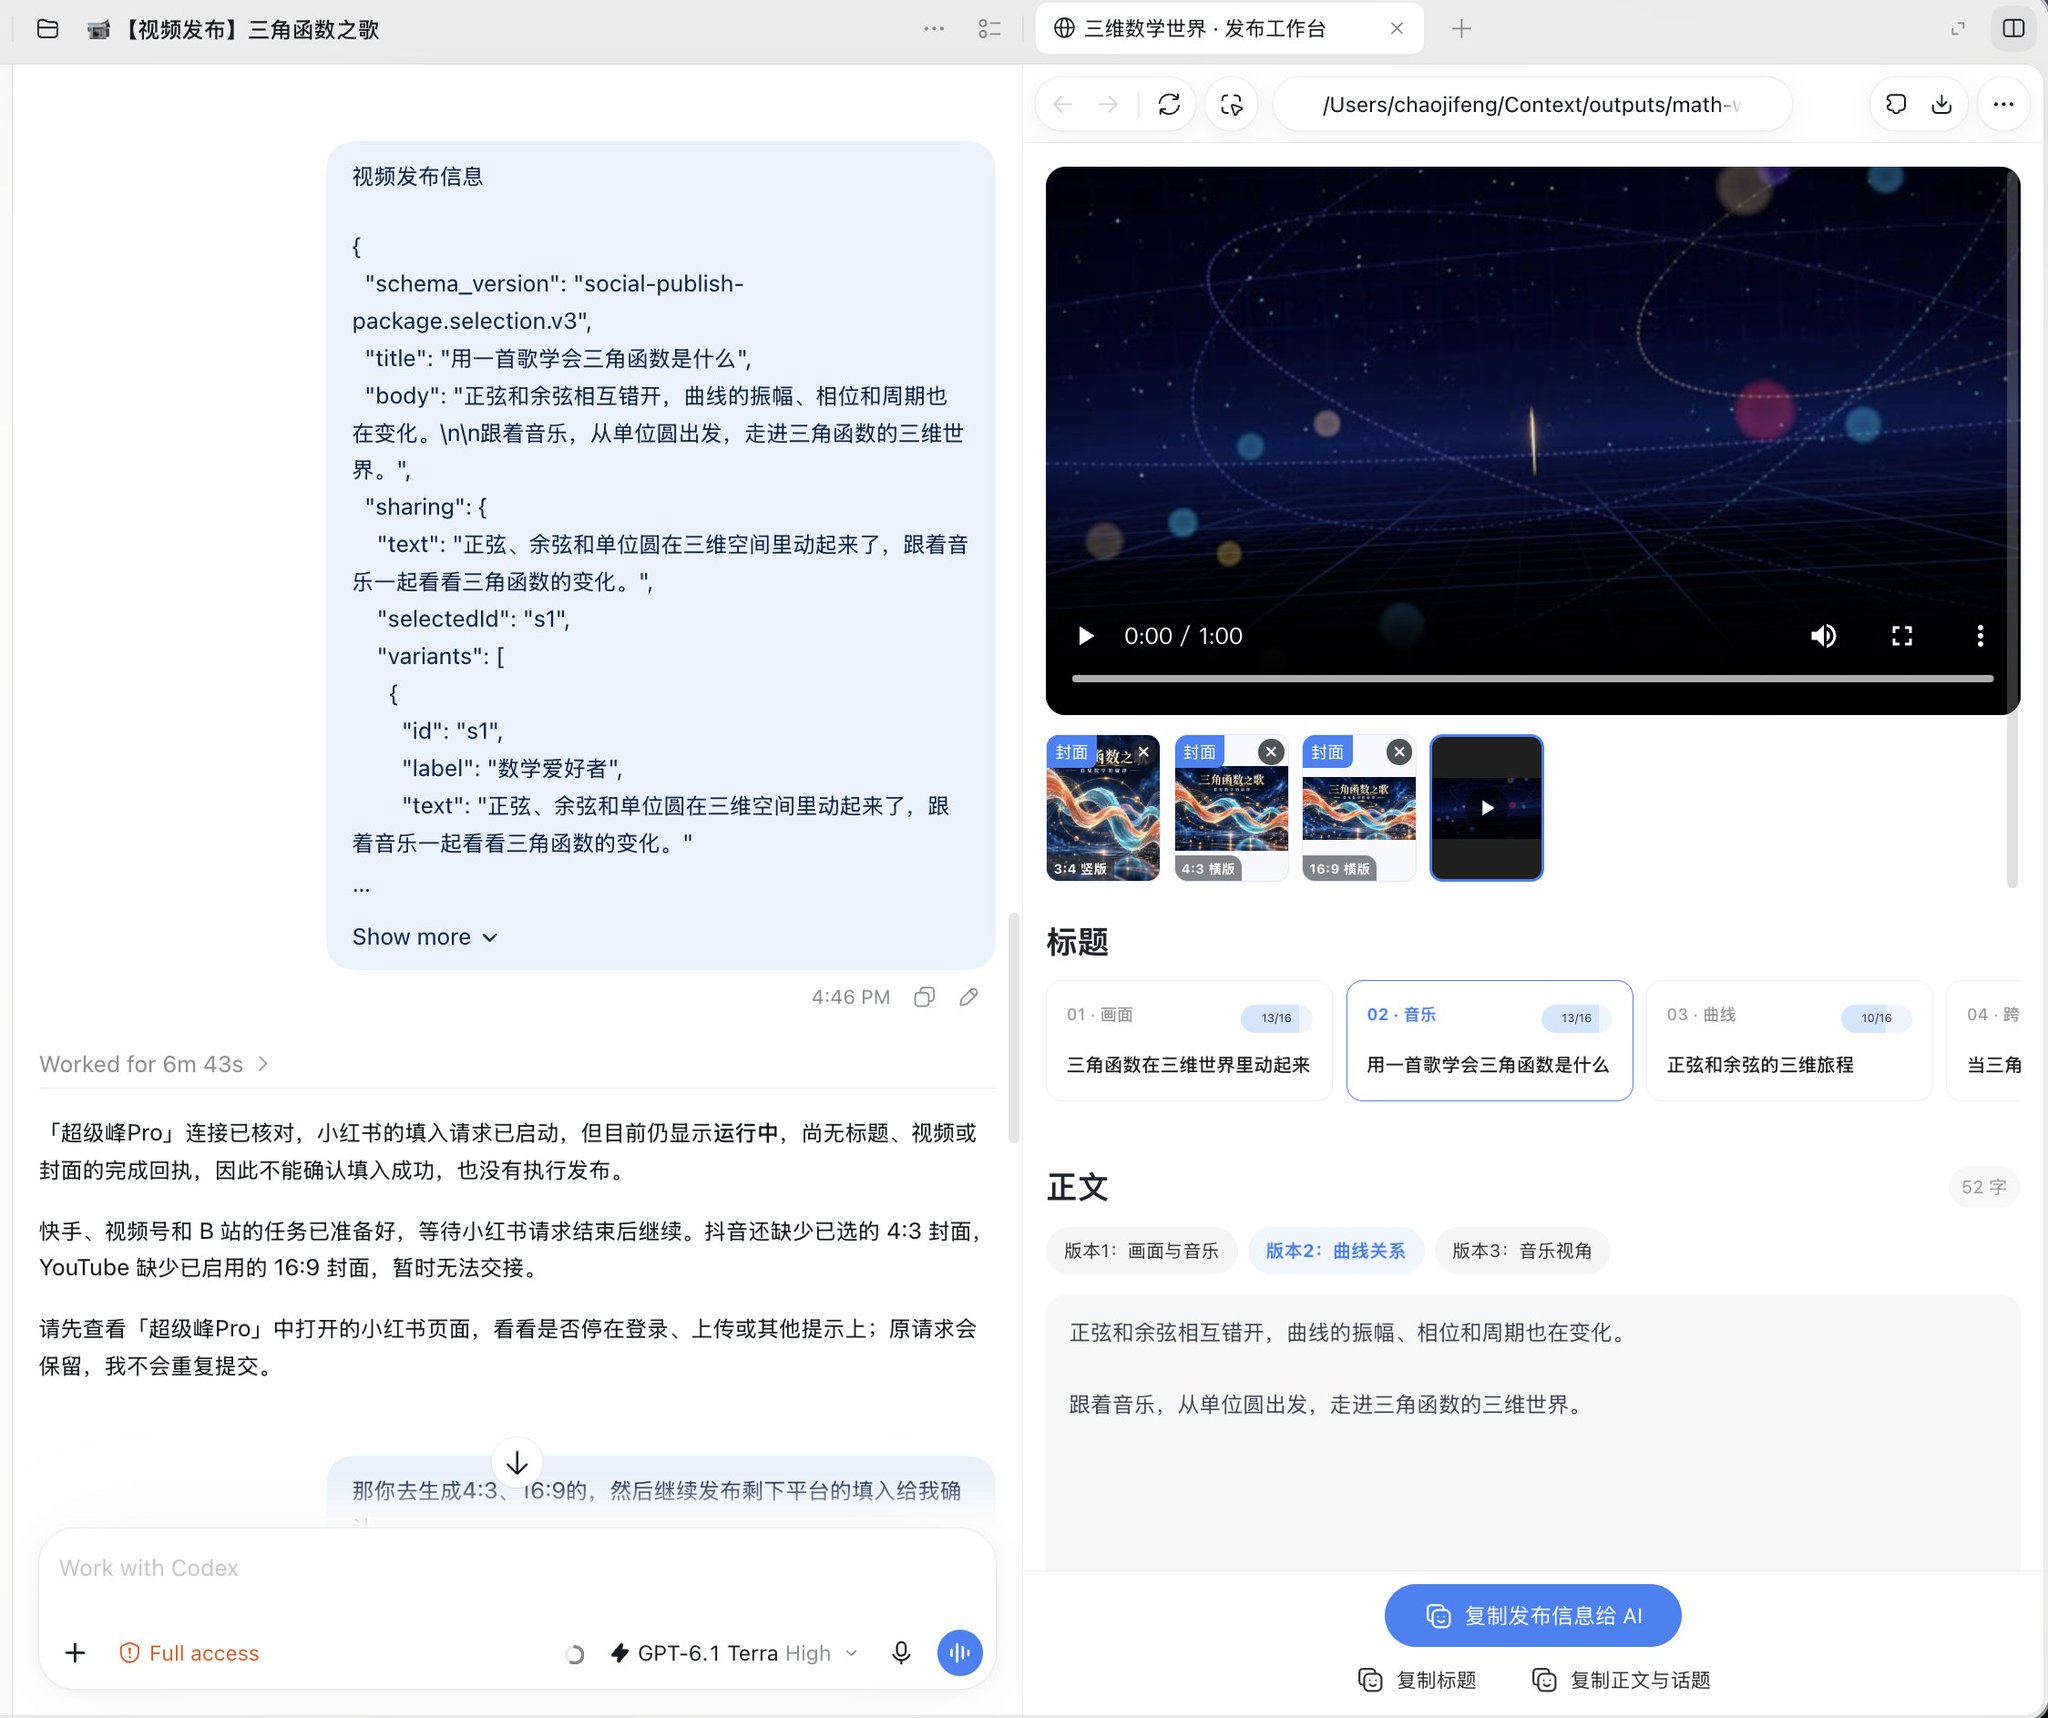
Task: Switch to 版本3：音乐视角 tab
Action: tap(1522, 1250)
